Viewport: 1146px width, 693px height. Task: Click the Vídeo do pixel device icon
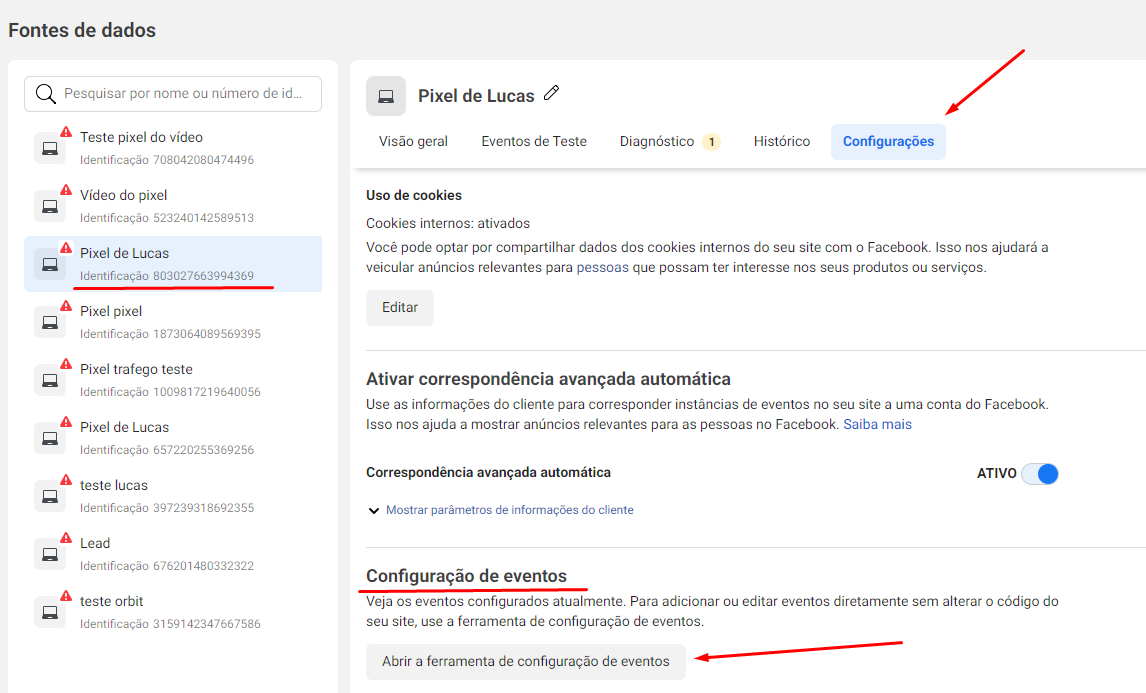49,206
